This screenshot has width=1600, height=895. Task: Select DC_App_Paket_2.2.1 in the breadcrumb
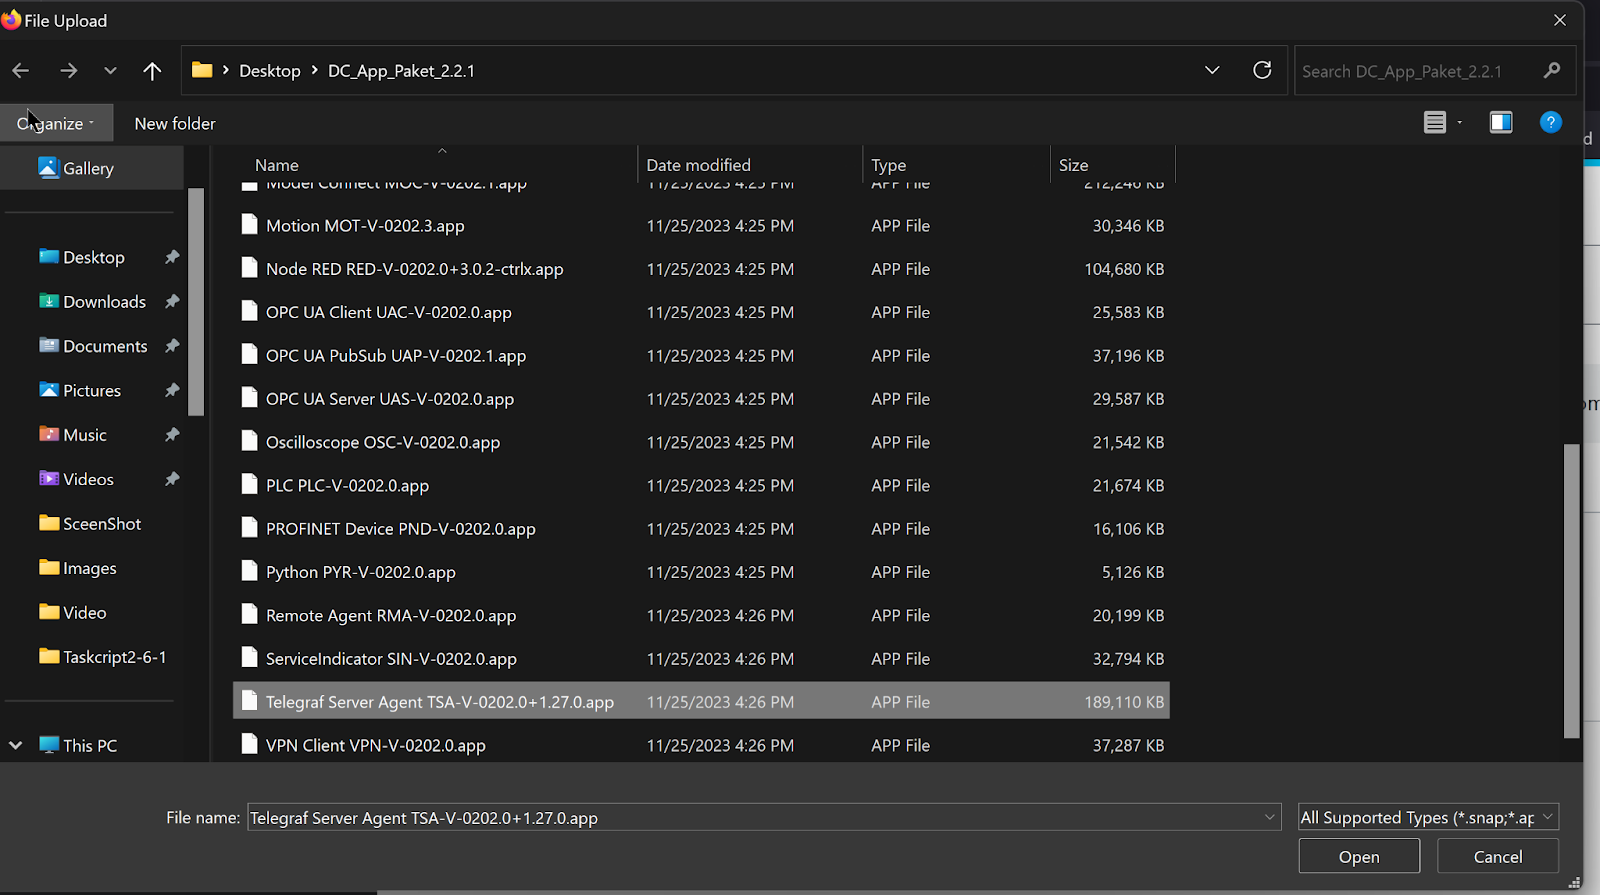click(401, 71)
